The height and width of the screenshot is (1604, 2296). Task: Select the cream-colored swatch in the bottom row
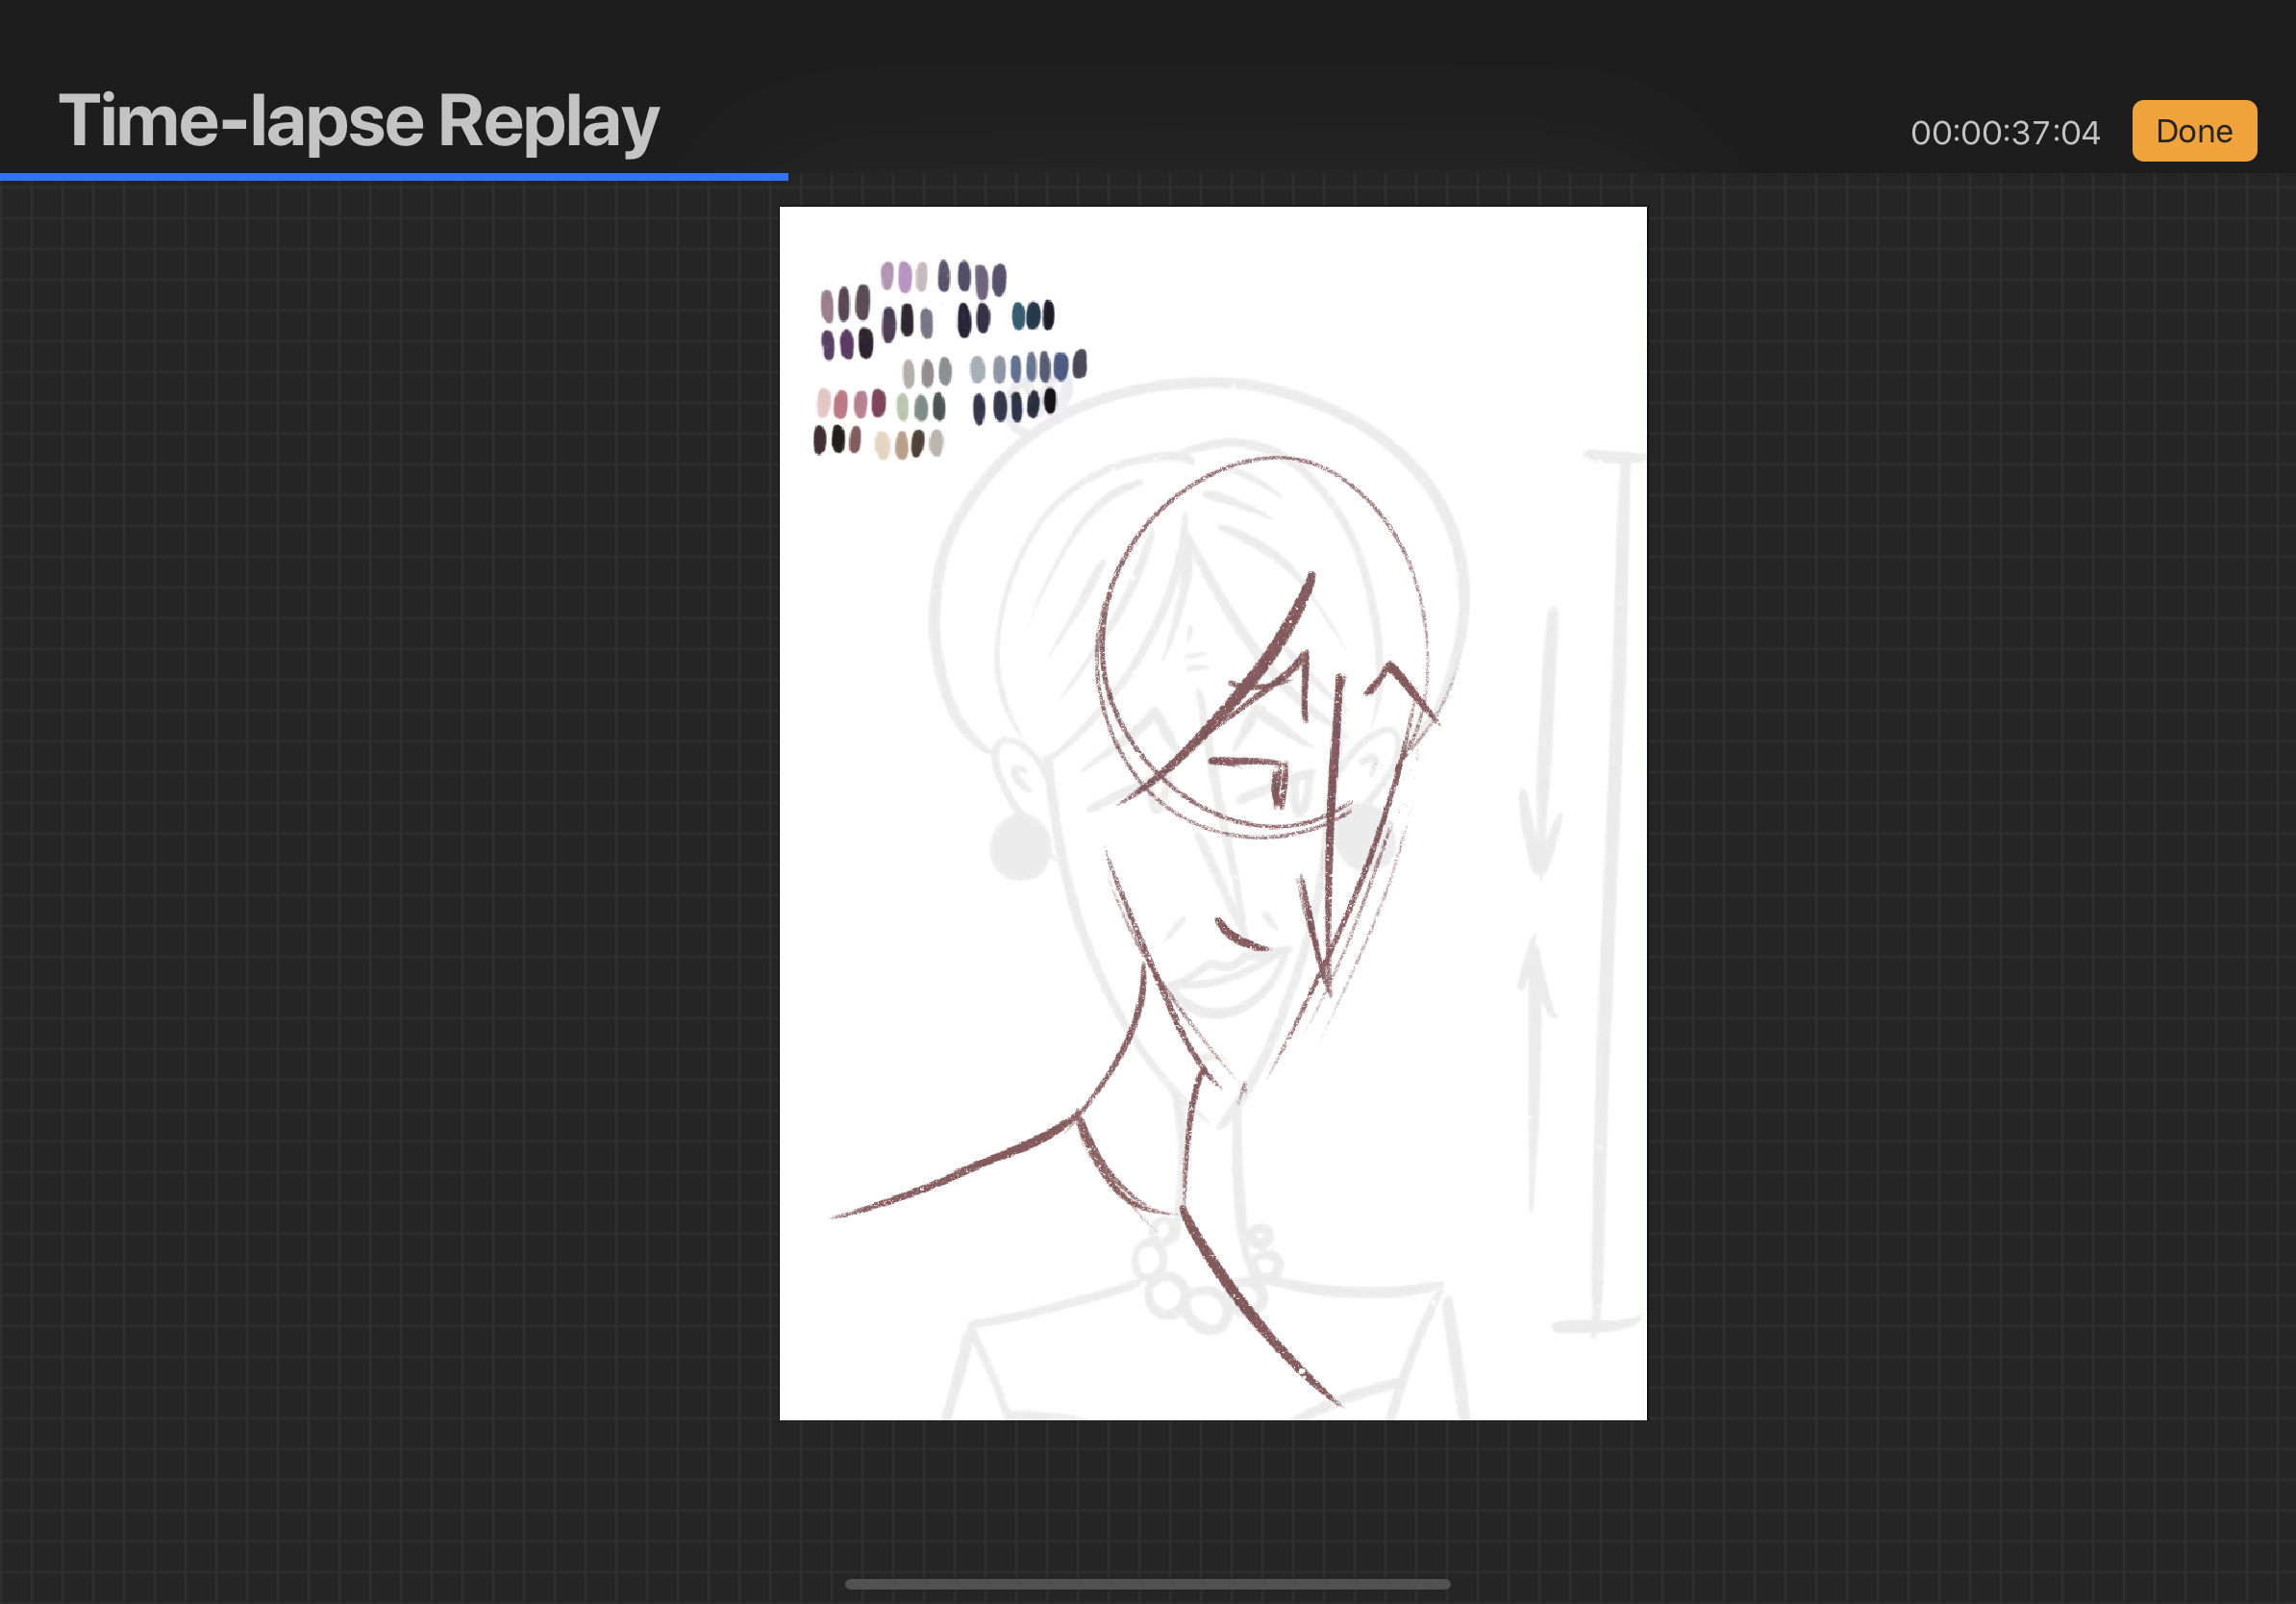[x=882, y=445]
